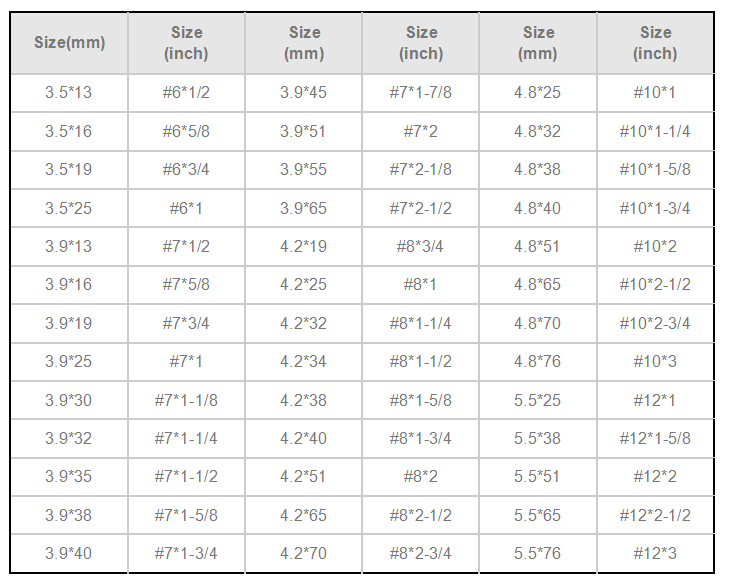Click the #12*3 cell

pos(656,554)
